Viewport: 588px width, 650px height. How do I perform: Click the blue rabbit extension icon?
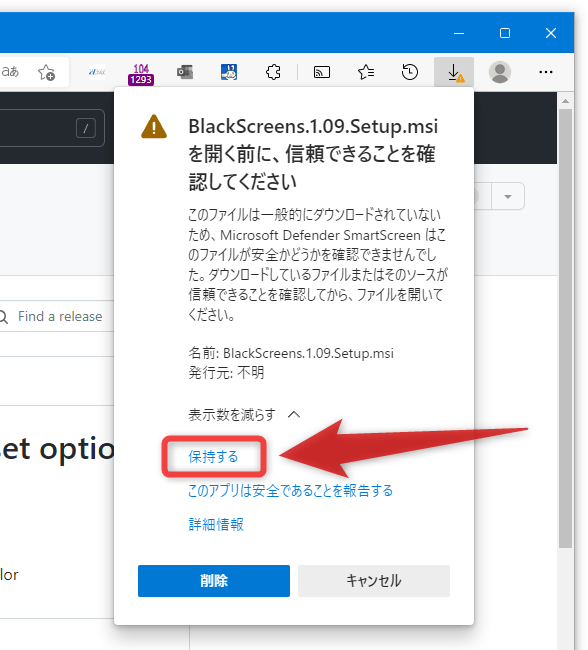coord(229,72)
